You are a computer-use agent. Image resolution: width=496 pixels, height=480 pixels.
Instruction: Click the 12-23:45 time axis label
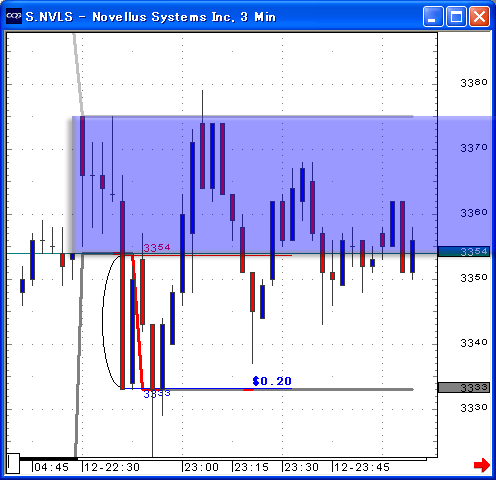pos(362,467)
